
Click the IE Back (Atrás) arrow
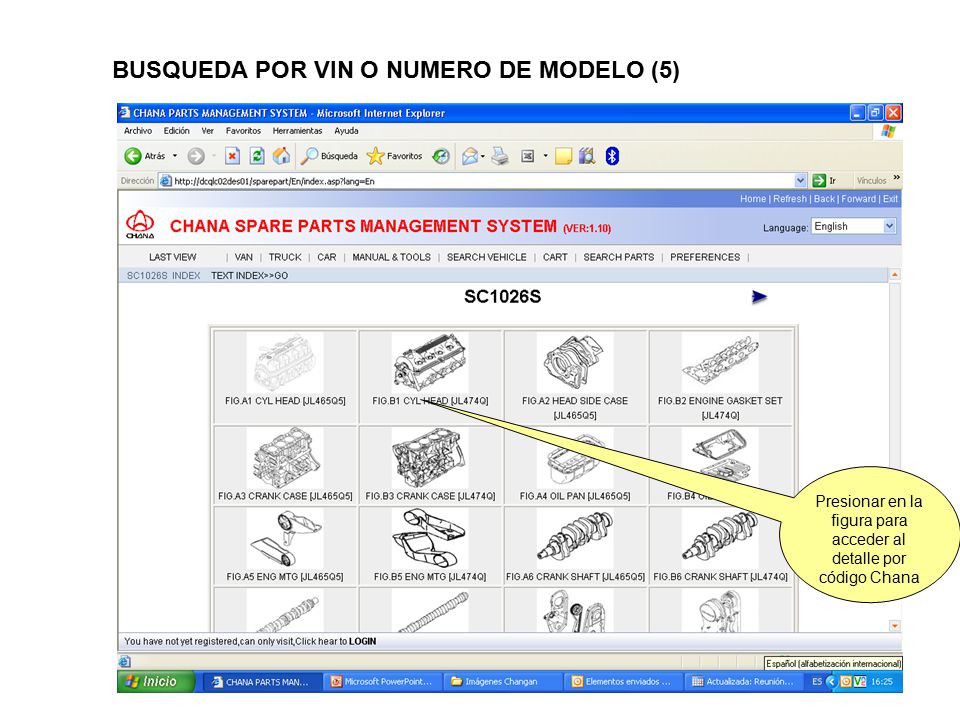click(133, 156)
